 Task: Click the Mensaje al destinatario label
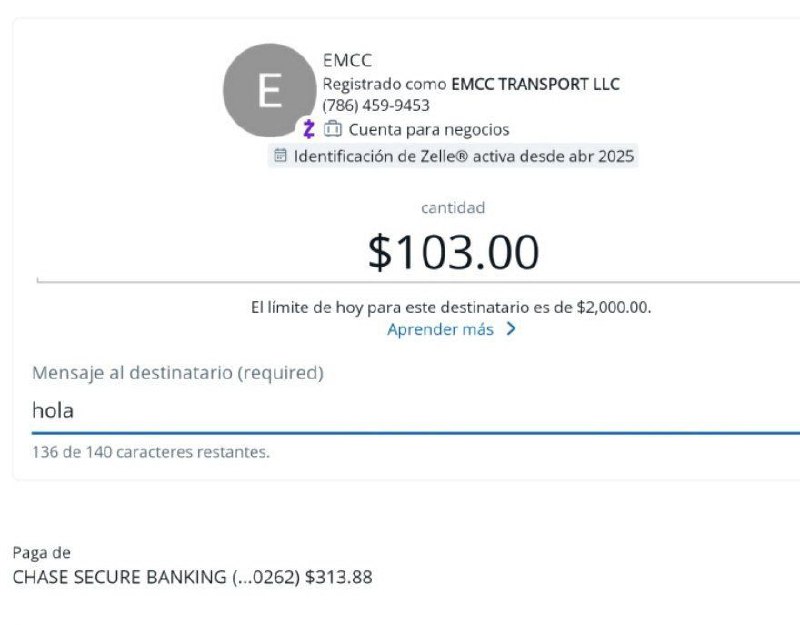[178, 373]
